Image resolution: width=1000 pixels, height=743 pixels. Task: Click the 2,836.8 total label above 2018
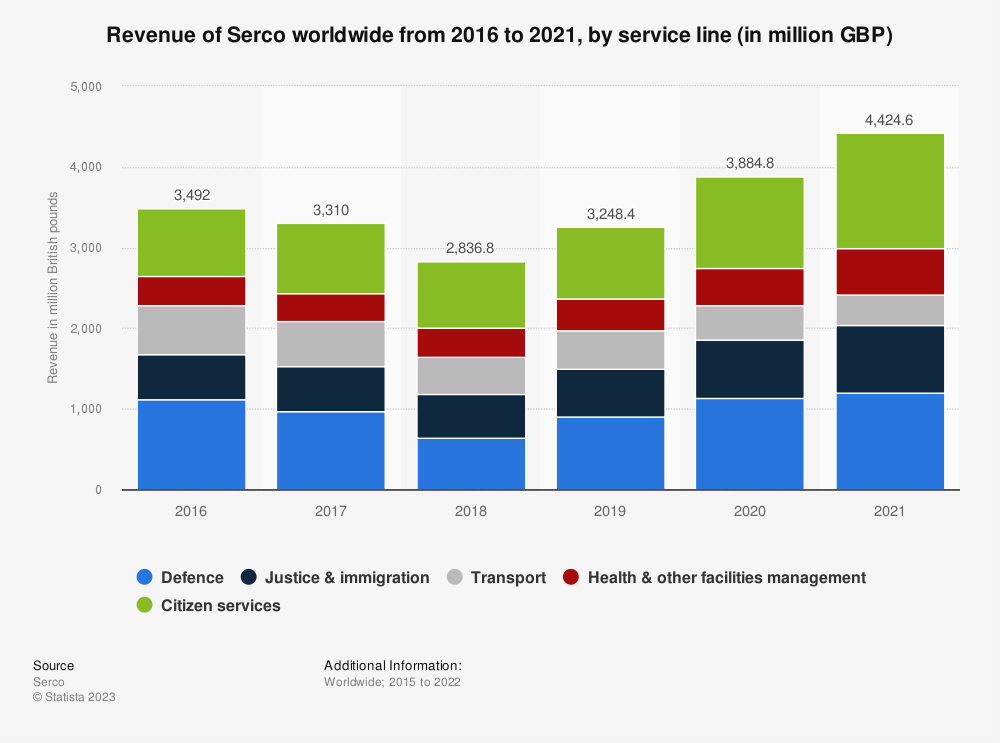[x=471, y=249]
